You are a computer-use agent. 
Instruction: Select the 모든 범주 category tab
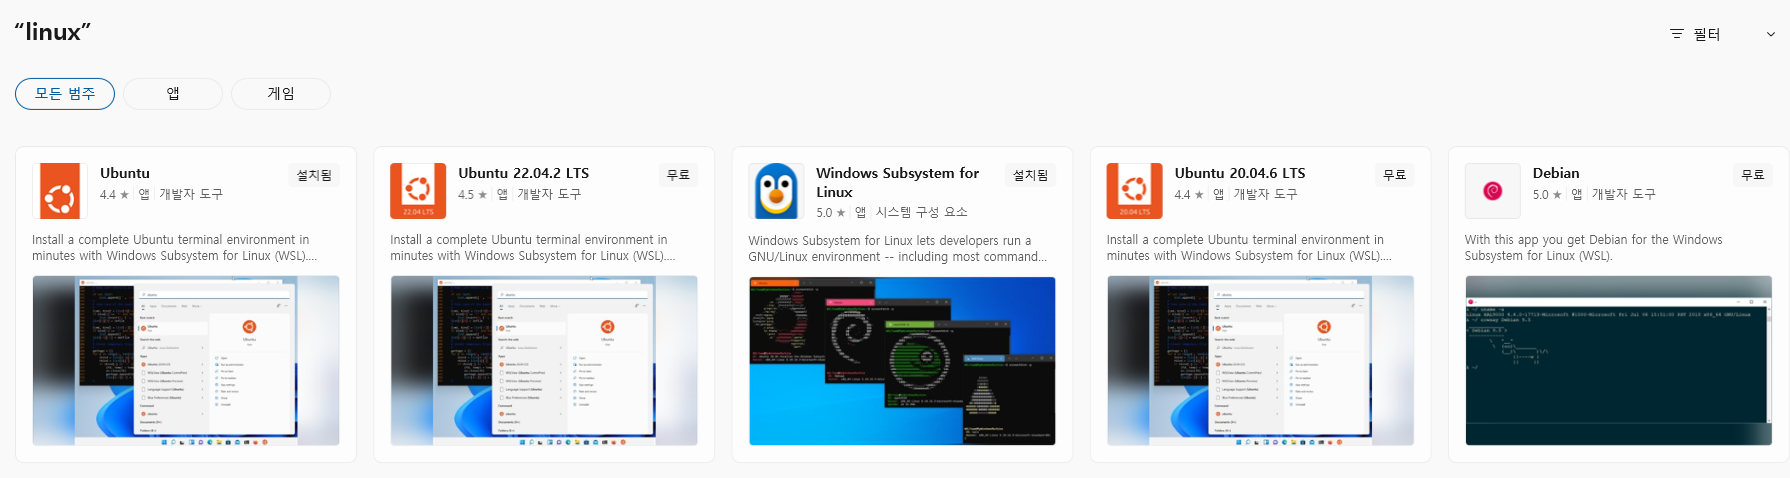[x=65, y=94]
